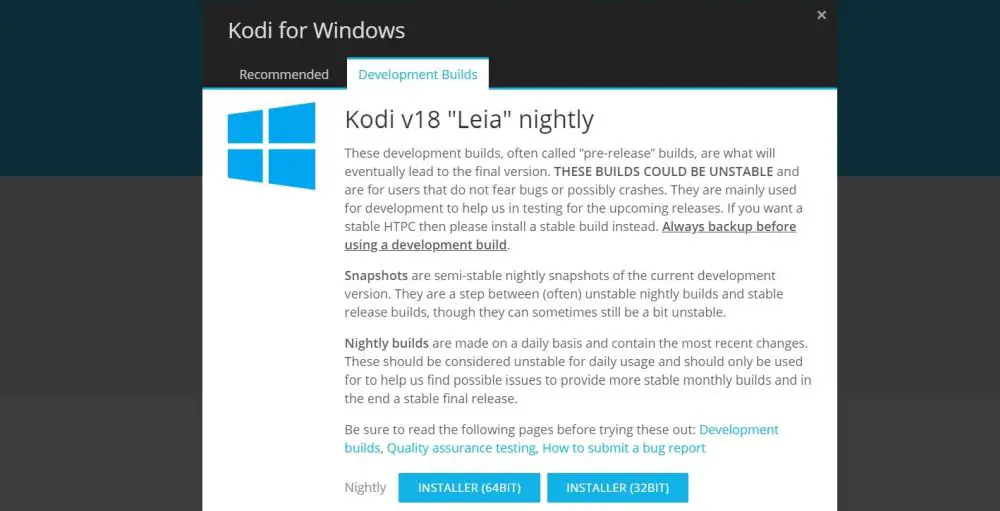Click the Kodi v18 "Leia" nightly heading
The height and width of the screenshot is (511, 1000).
469,120
